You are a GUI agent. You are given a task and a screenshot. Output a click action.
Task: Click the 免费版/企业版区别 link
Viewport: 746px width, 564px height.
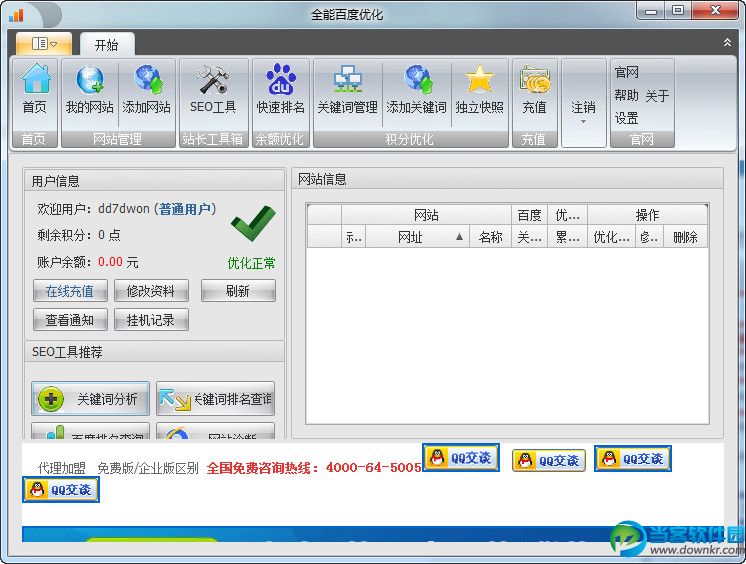pyautogui.click(x=147, y=468)
